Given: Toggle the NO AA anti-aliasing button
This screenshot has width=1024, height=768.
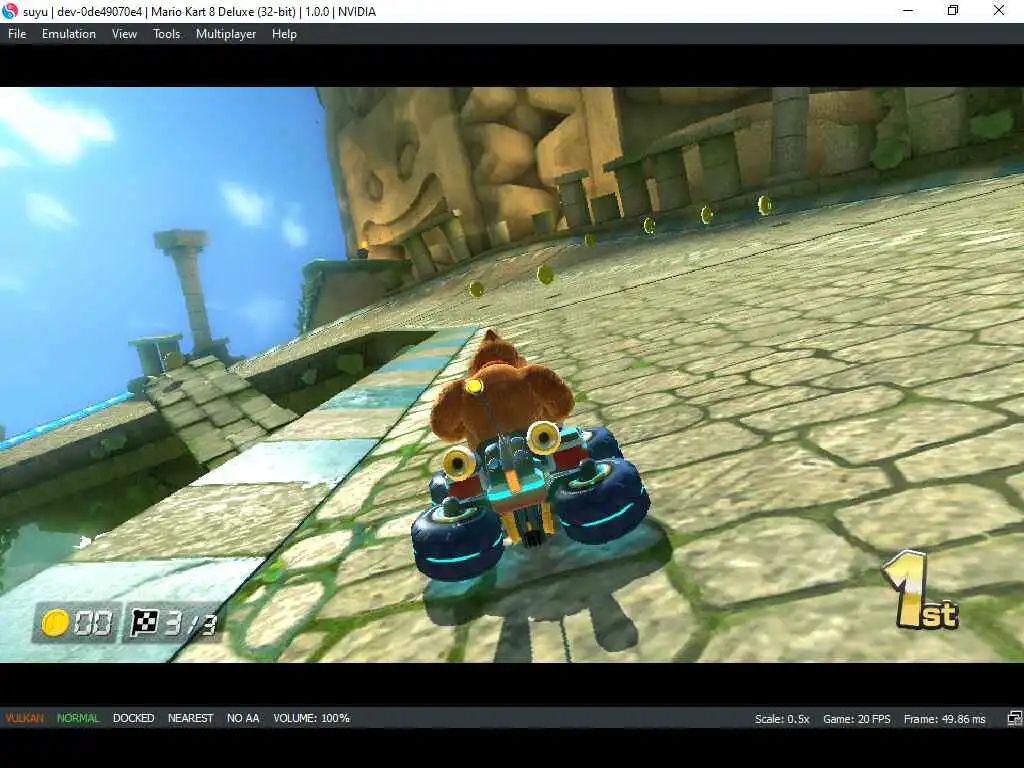Looking at the screenshot, I should (x=243, y=718).
